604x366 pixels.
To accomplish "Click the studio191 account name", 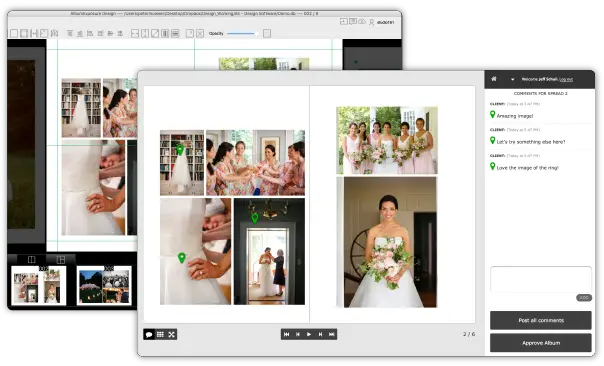I will click(x=385, y=22).
